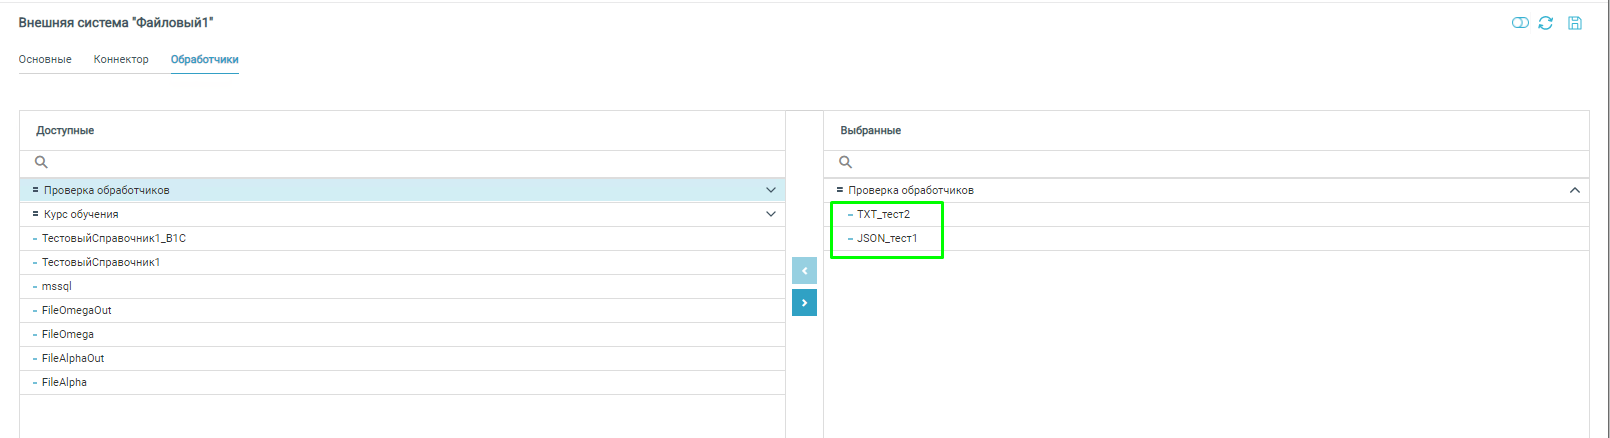Viewport: 1610px width, 438px height.
Task: Click the move-left arrow button
Action: coord(804,271)
